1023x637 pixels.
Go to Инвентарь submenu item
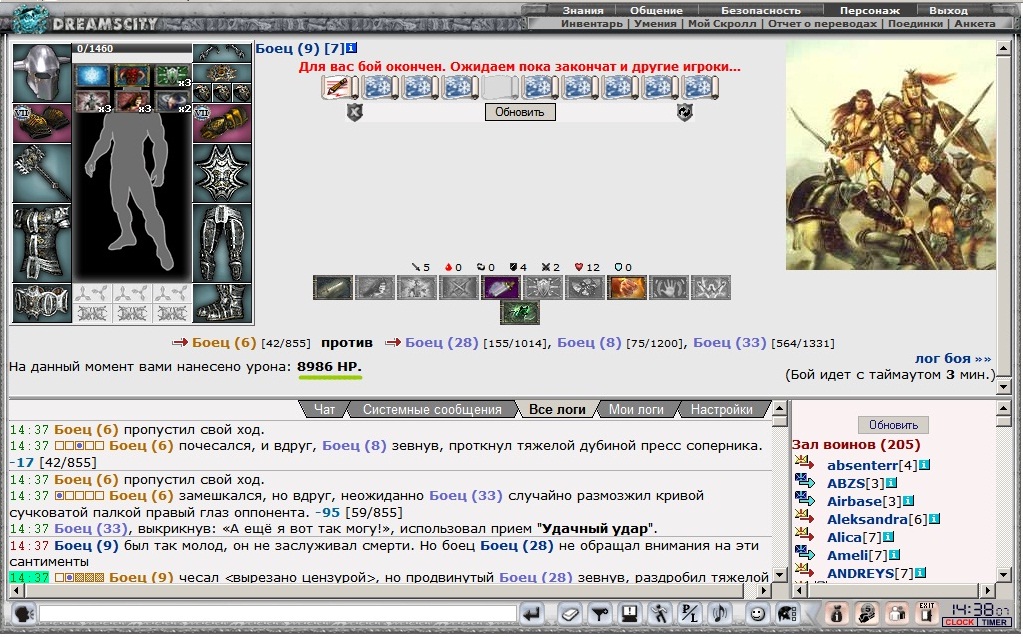(x=592, y=23)
